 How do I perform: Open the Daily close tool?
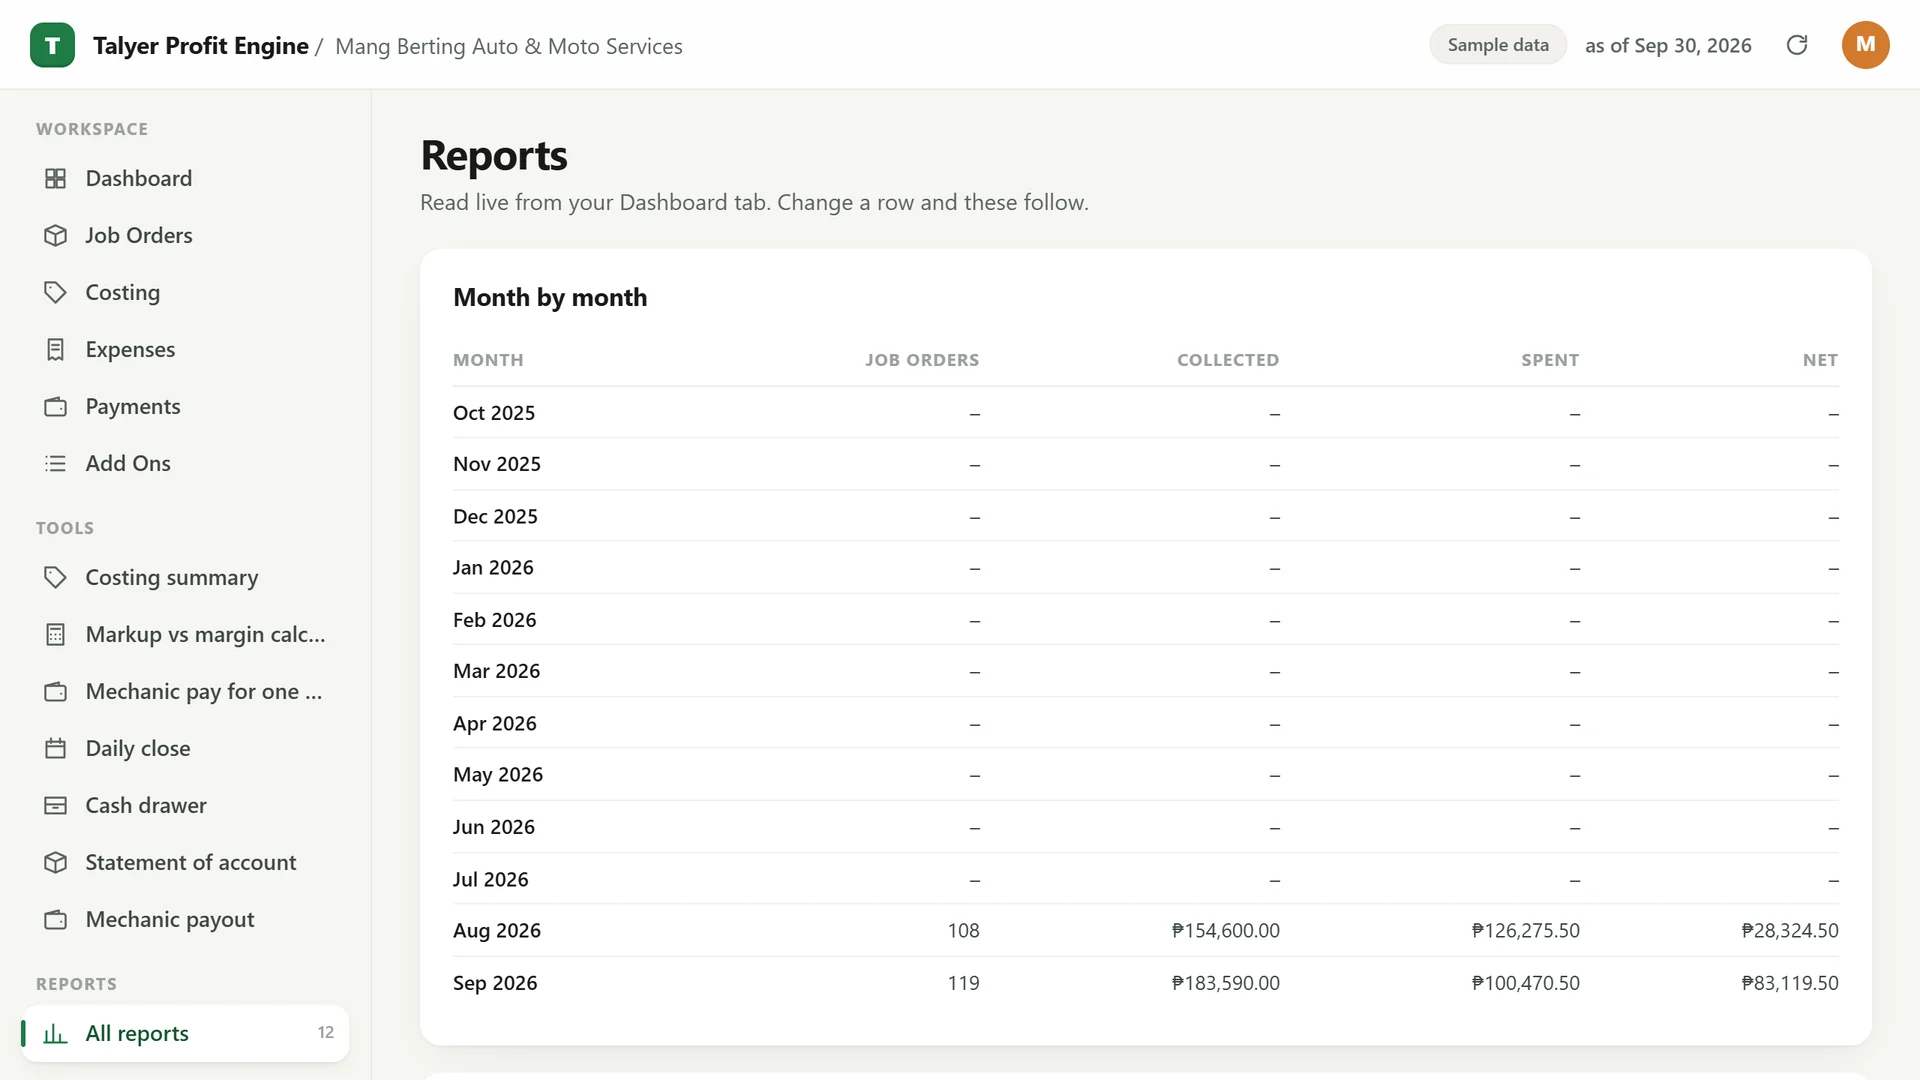coord(185,748)
